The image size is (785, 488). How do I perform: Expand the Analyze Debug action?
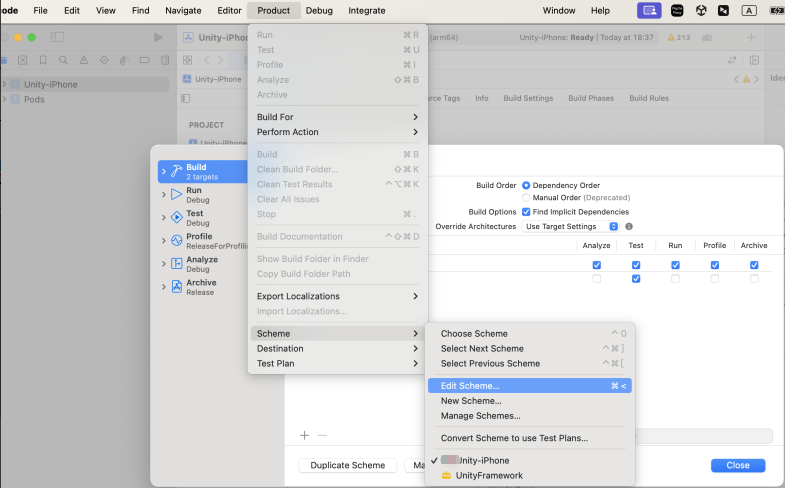tap(164, 264)
